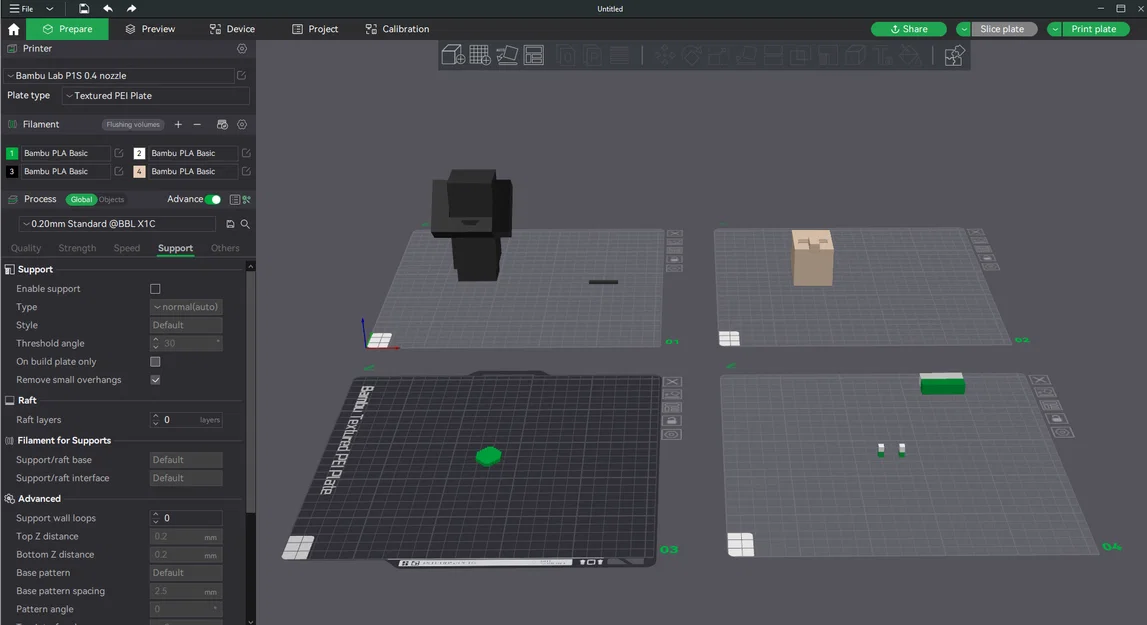Viewport: 1147px width, 625px height.
Task: Click the Flushing volumes button
Action: [133, 125]
